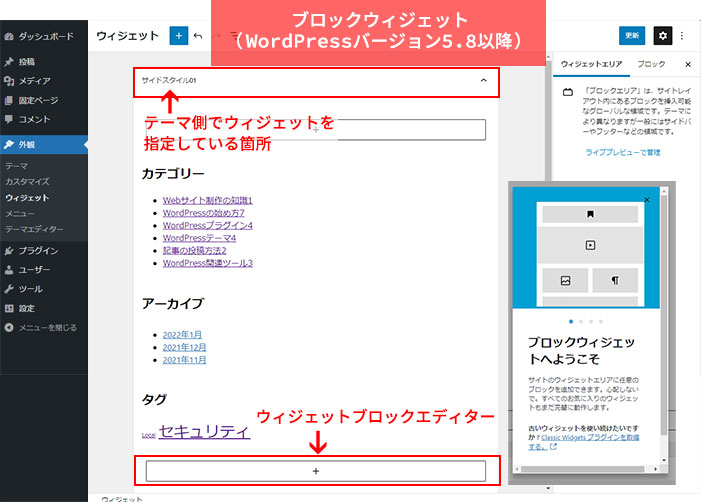
Task: Open the Customize (カスタマイズ) submenu item
Action: point(27,181)
